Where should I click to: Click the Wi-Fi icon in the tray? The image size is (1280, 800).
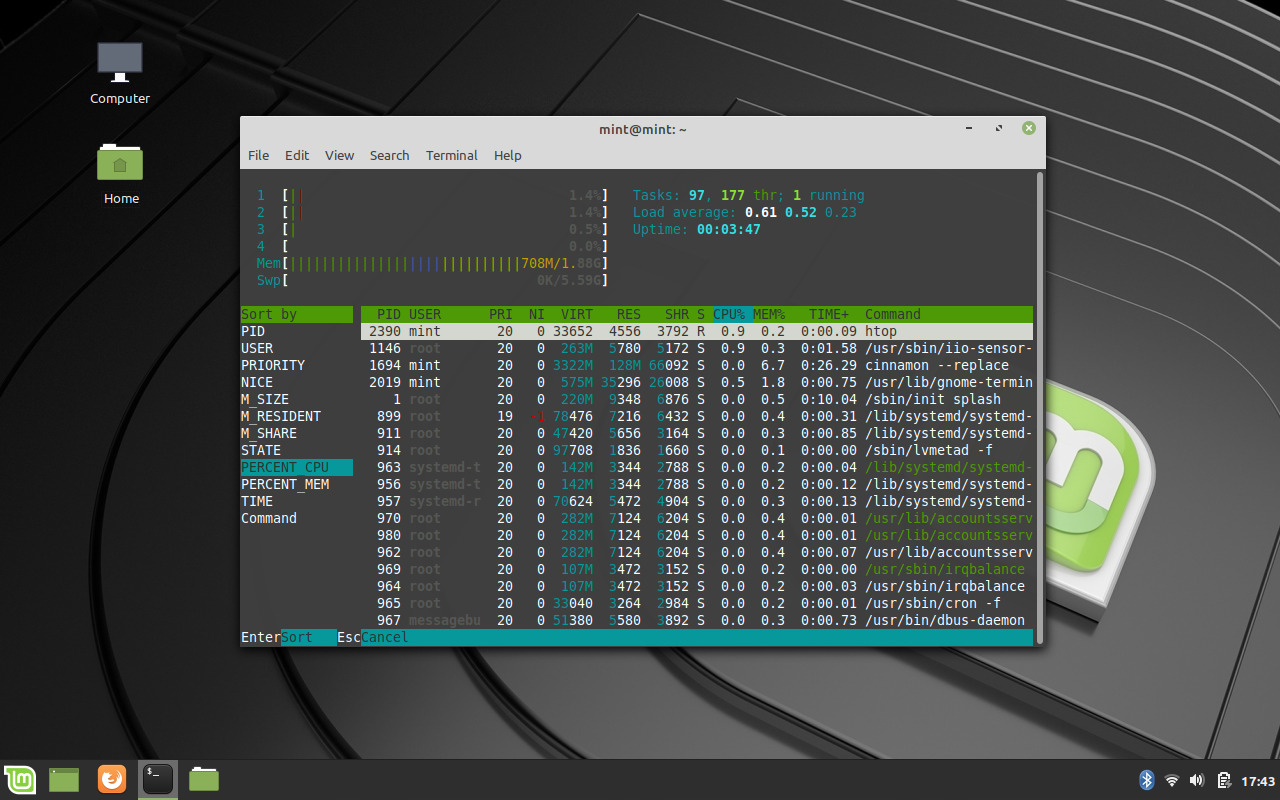1172,779
